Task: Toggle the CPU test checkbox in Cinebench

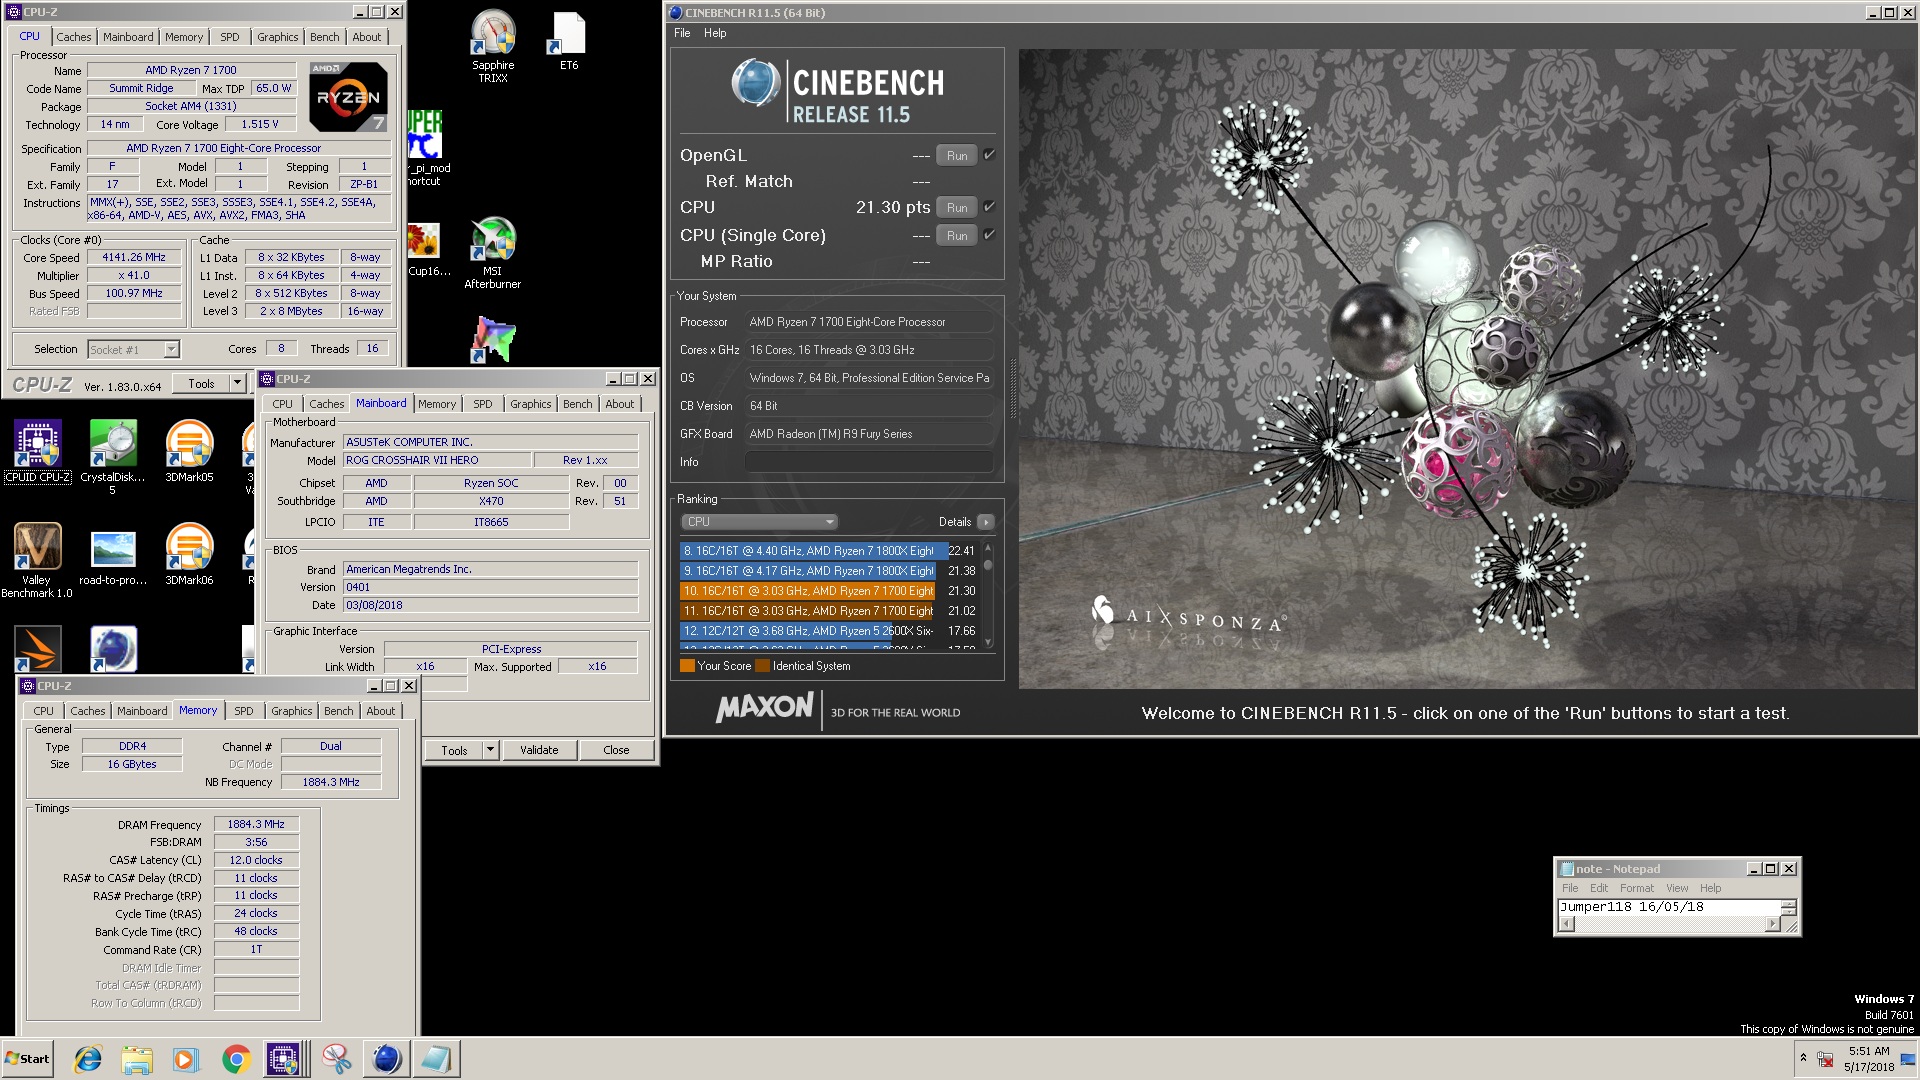Action: (989, 207)
